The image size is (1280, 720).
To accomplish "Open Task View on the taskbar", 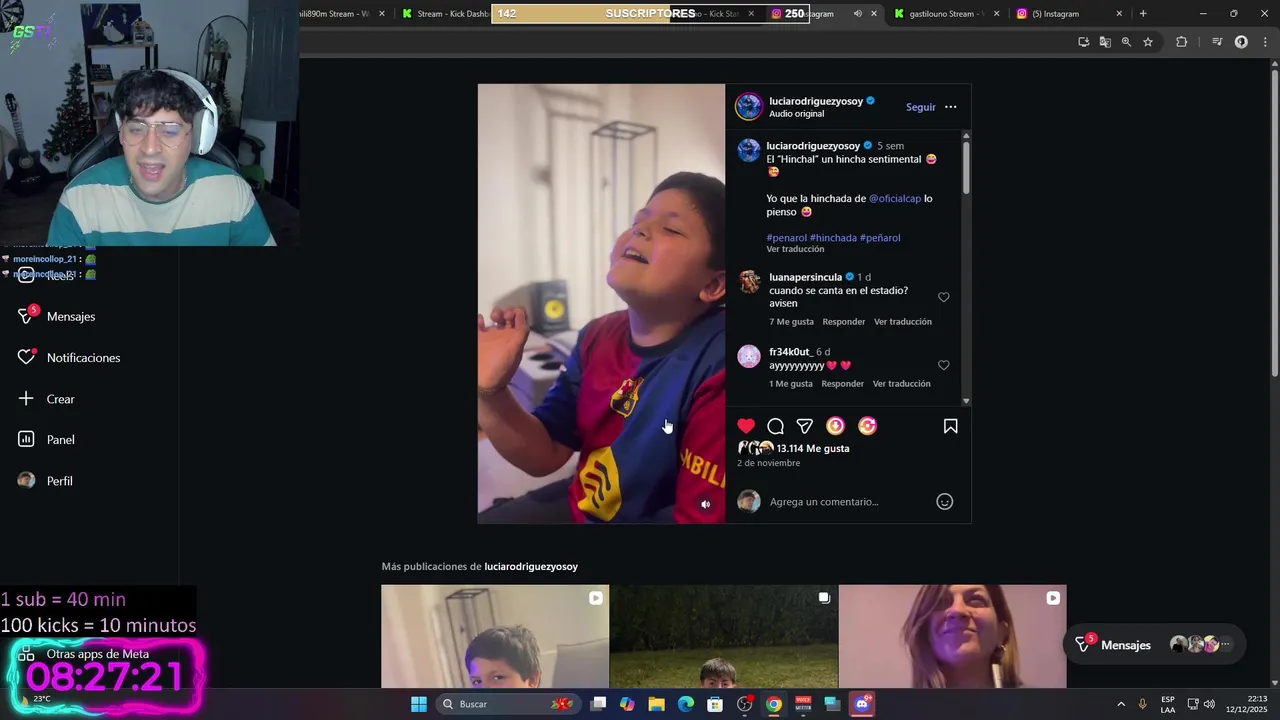I will pyautogui.click(x=598, y=704).
